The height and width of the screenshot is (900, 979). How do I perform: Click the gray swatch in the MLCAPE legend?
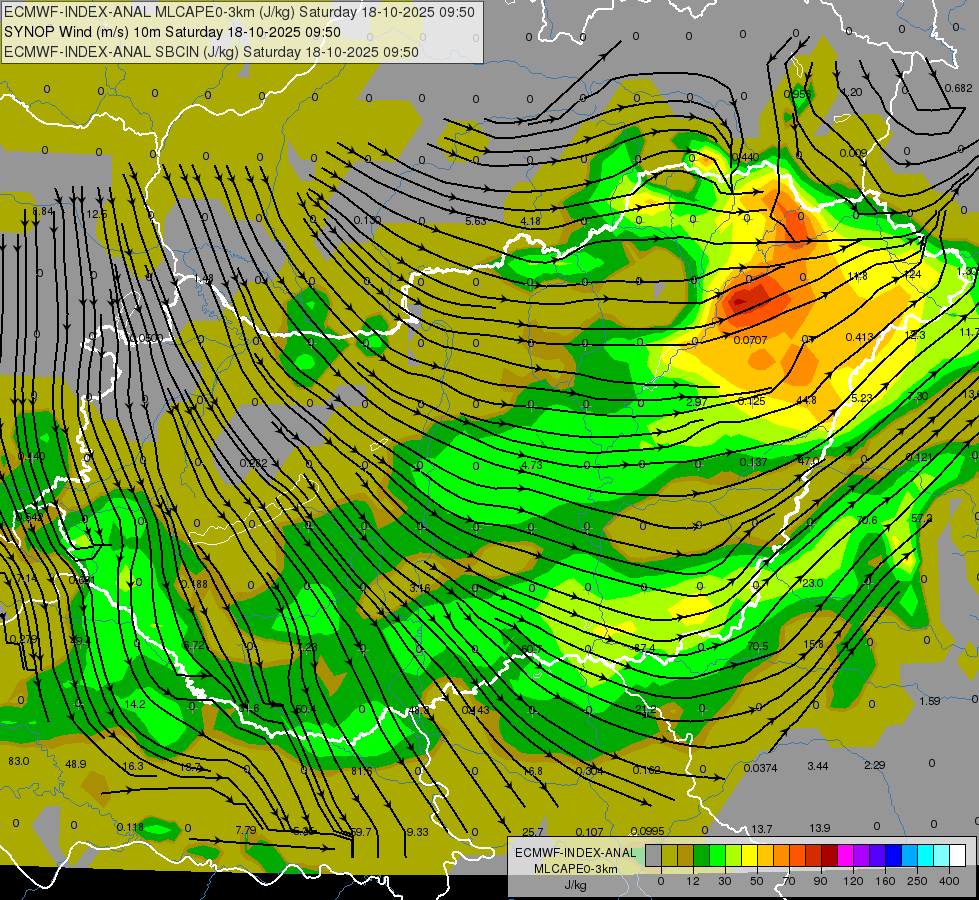coord(654,856)
